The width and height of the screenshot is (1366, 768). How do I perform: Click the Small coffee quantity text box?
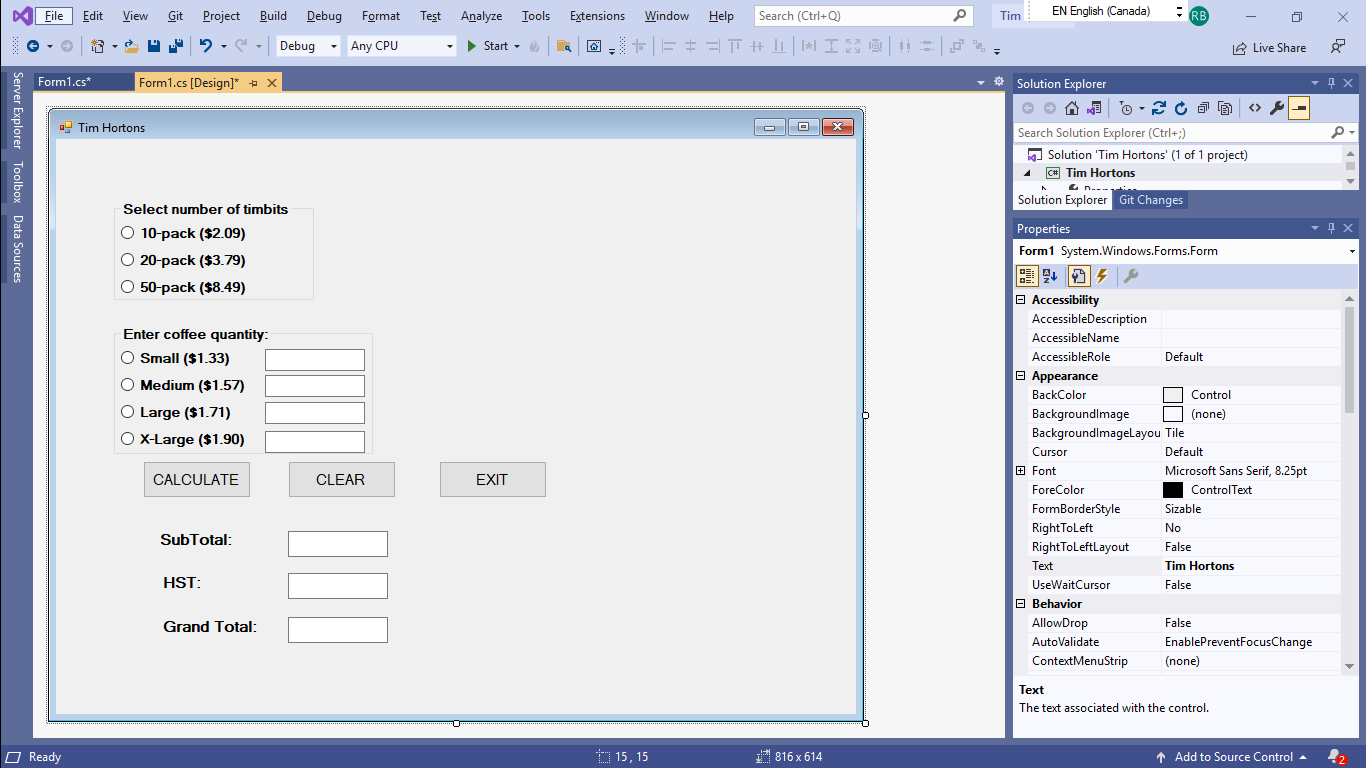(x=315, y=360)
